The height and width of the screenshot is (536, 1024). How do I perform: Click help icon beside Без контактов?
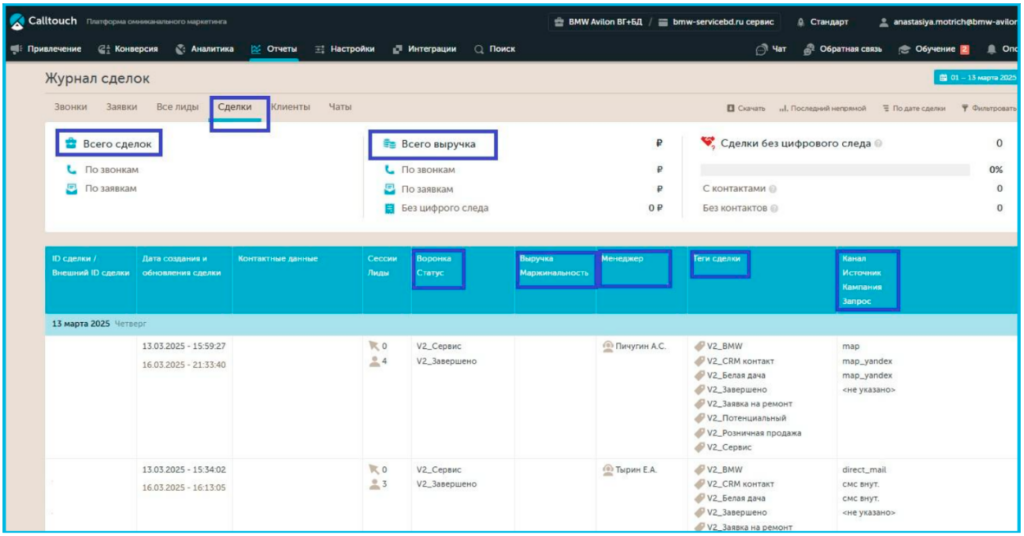coord(773,208)
